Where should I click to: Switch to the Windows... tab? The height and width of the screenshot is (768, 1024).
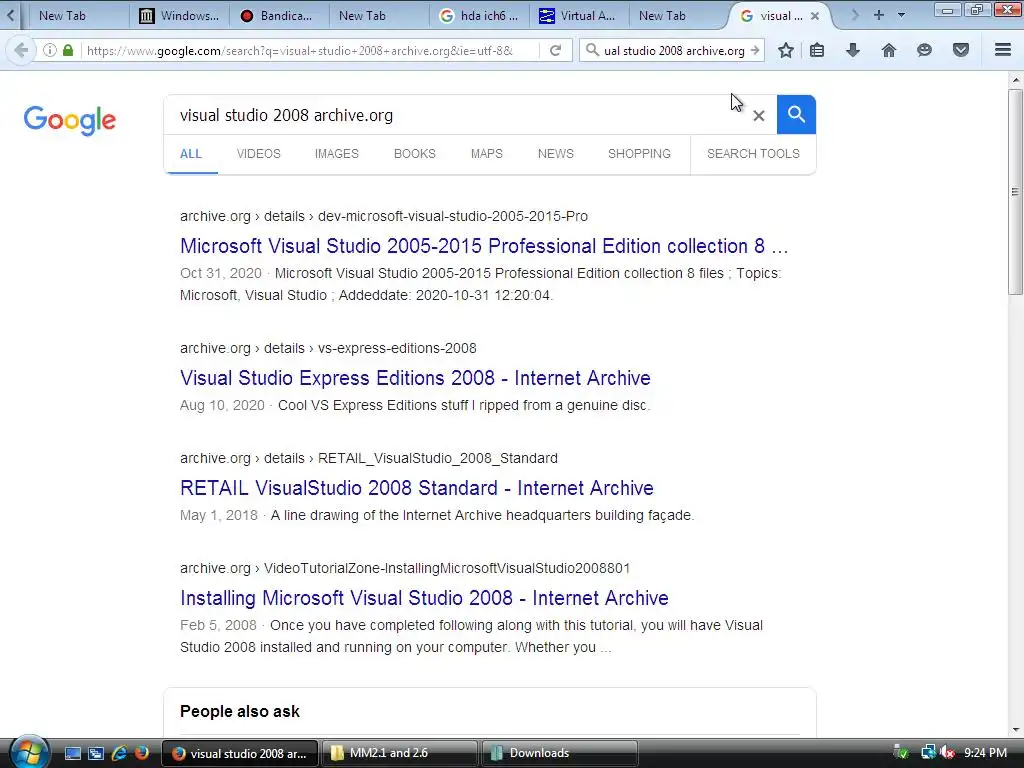pos(180,16)
